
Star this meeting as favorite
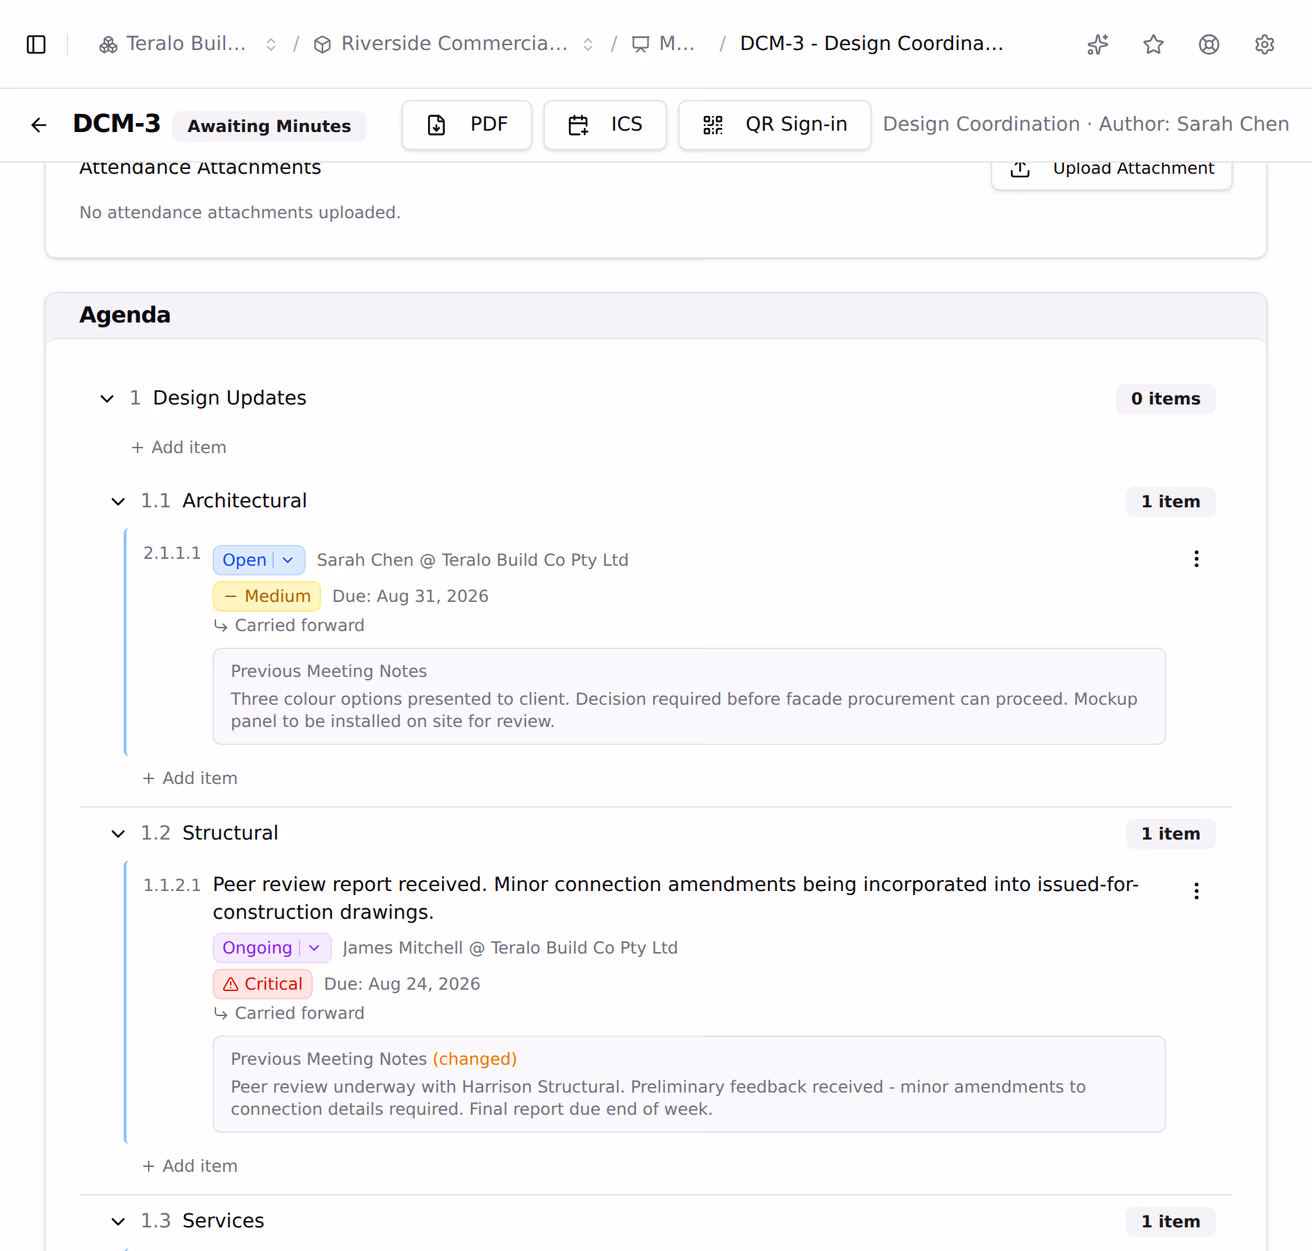tap(1154, 44)
